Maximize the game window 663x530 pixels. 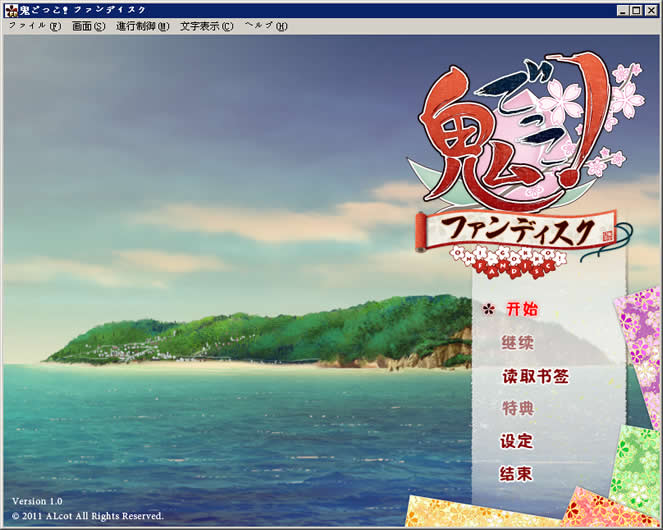(636, 11)
